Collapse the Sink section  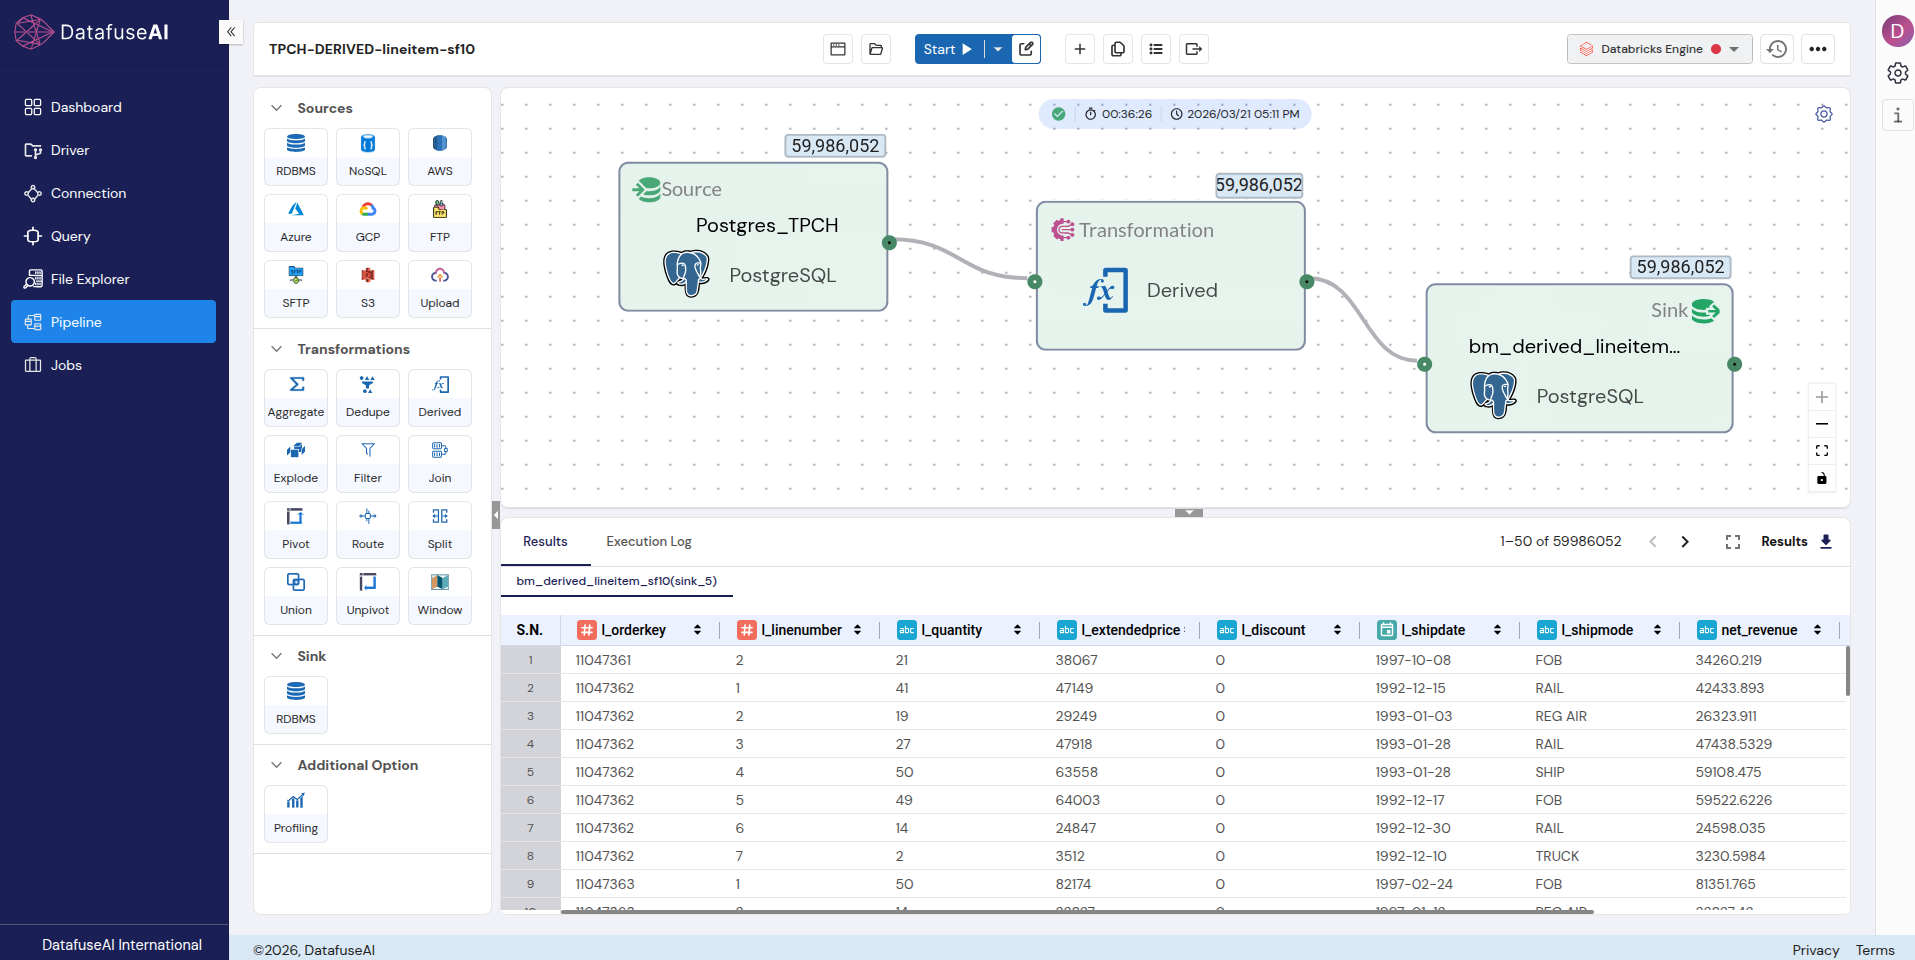click(x=276, y=656)
